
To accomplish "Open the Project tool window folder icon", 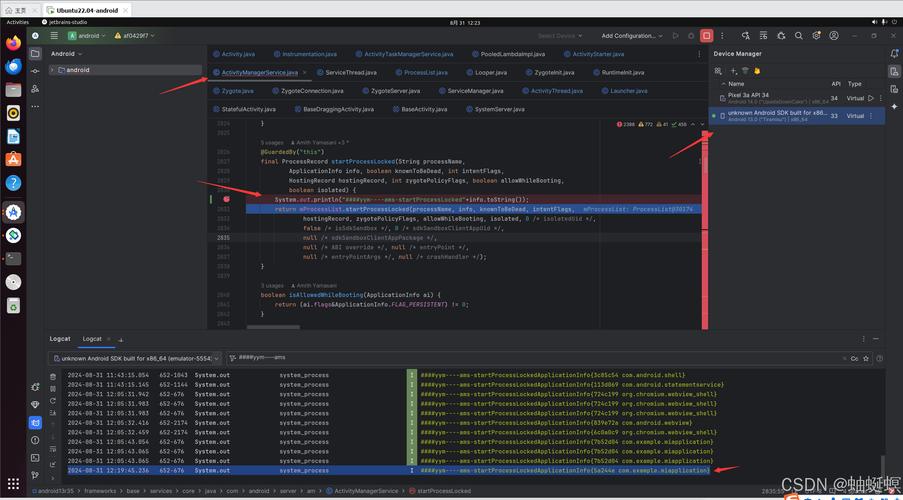I will pos(35,54).
